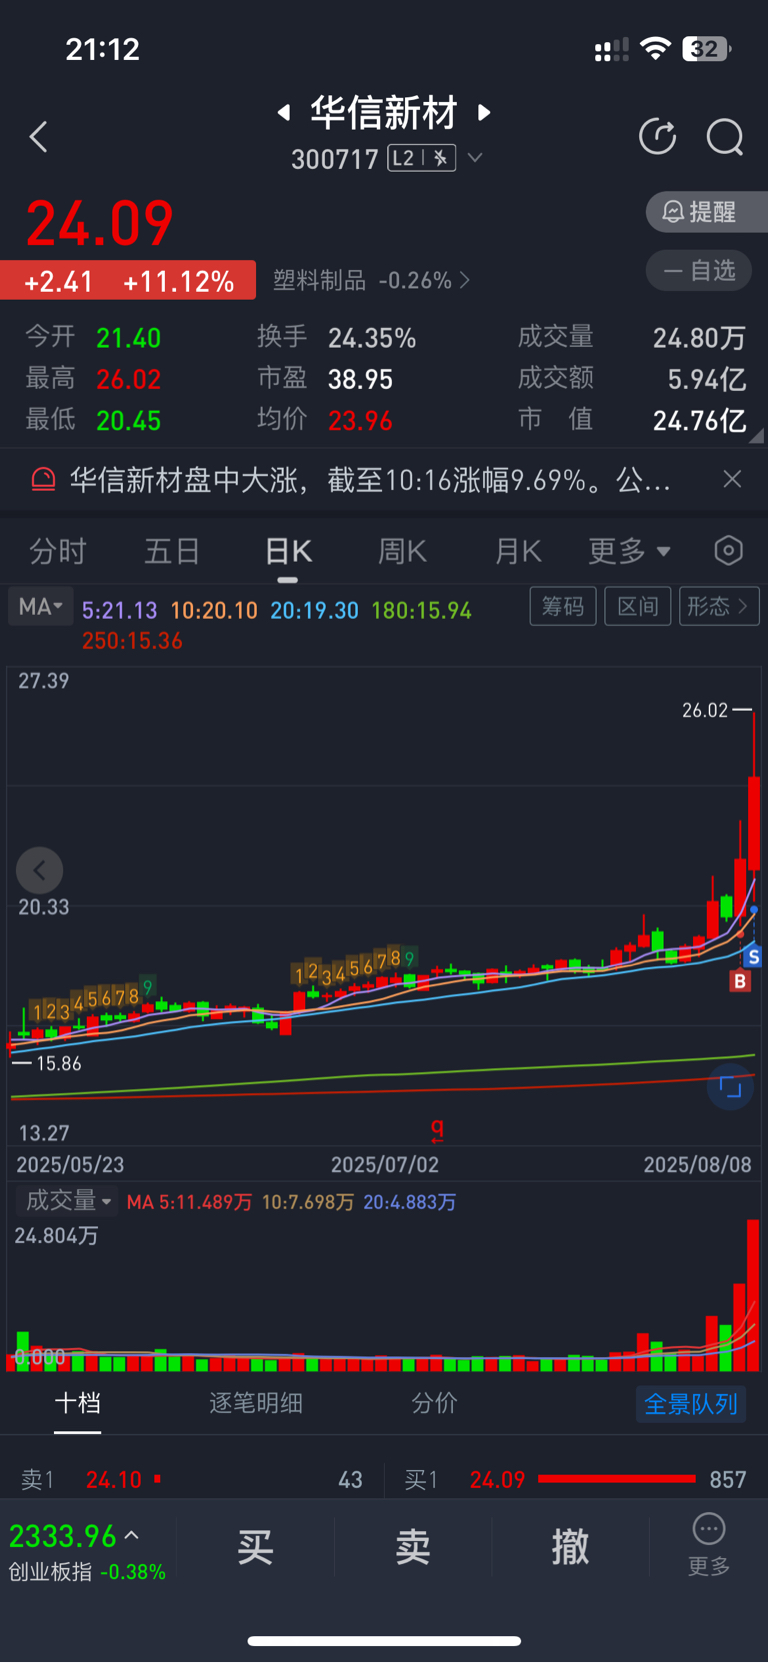This screenshot has height=1663, width=768.
Task: Dismiss the news banner with X
Action: [x=732, y=479]
